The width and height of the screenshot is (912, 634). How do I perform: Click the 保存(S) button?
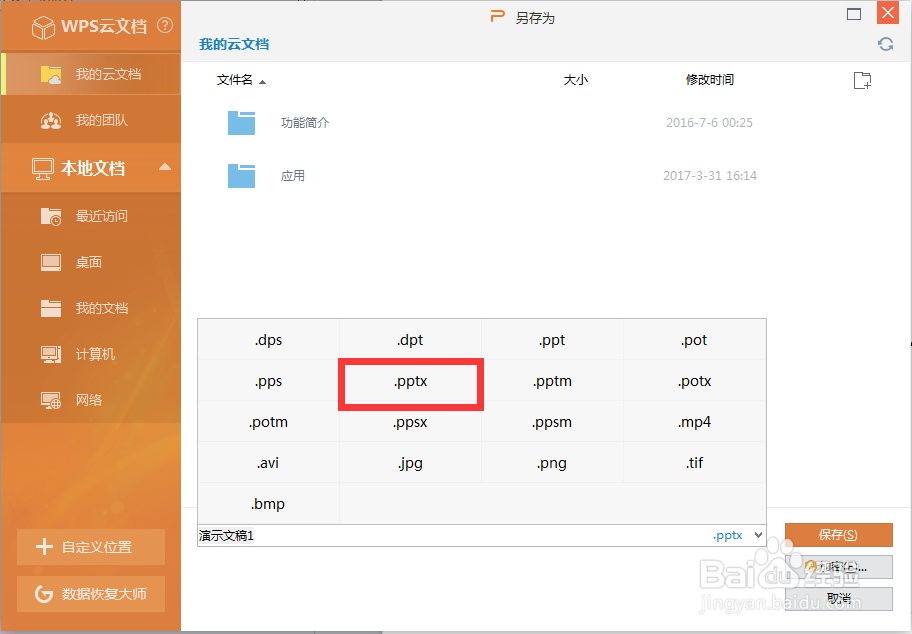(x=839, y=535)
